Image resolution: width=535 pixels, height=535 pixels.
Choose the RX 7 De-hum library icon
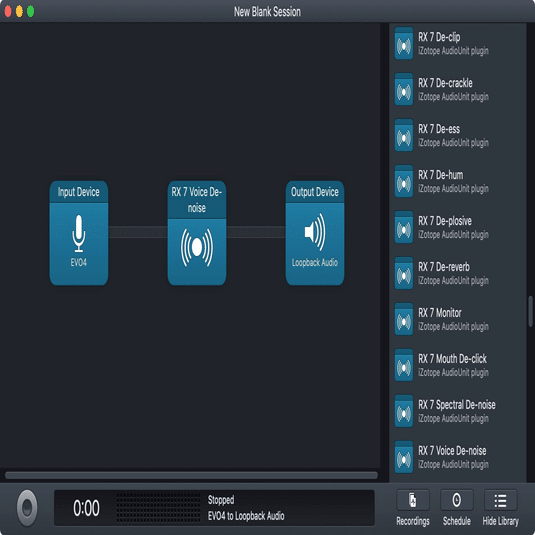point(404,182)
